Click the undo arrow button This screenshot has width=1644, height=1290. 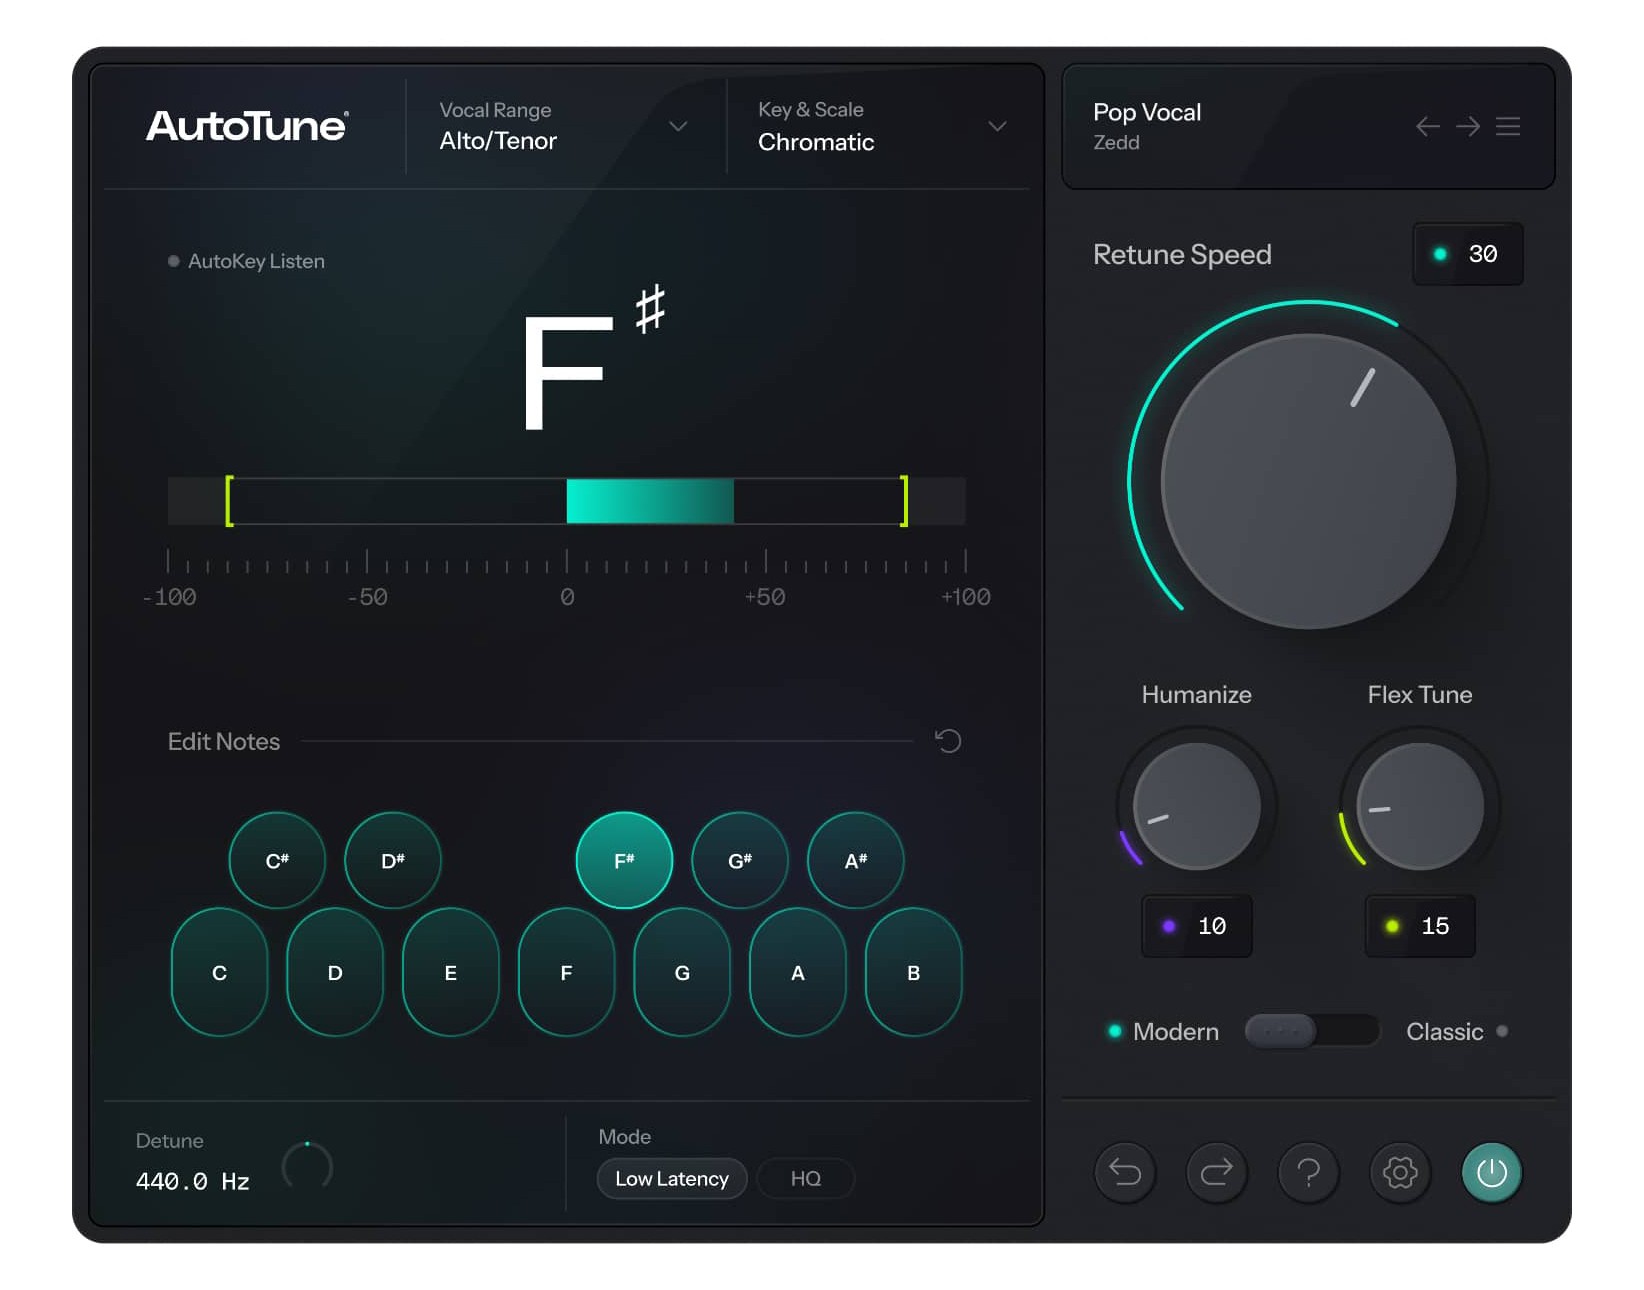[x=1125, y=1172]
